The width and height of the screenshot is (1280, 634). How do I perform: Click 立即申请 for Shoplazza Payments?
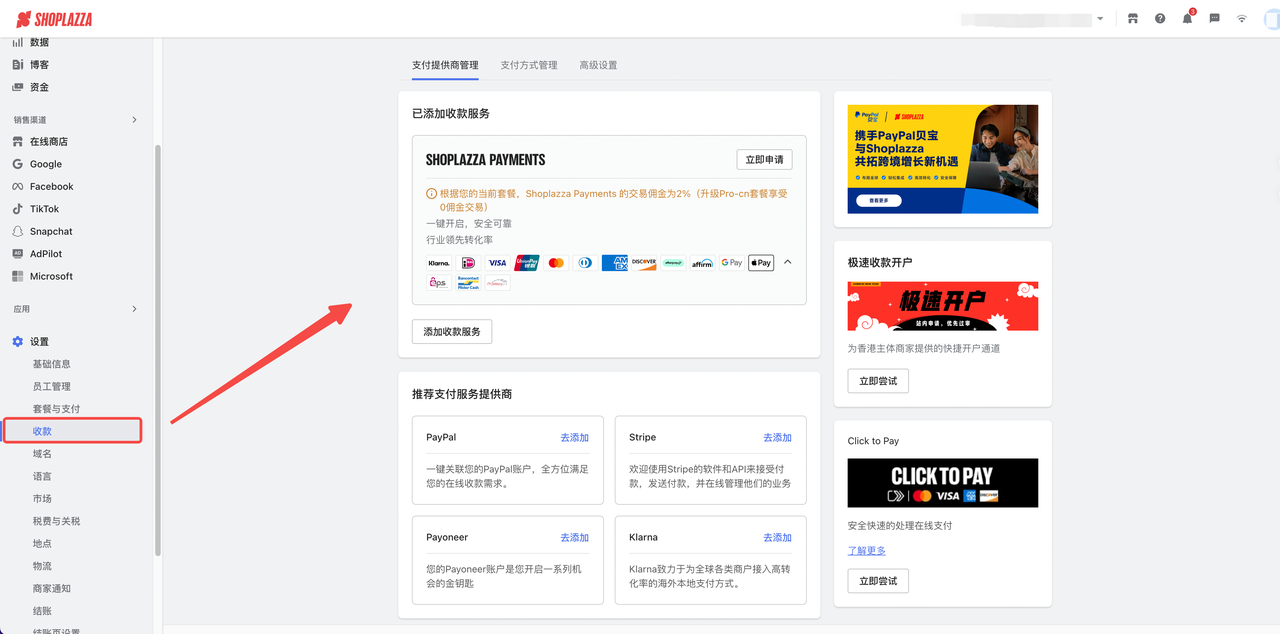pos(764,159)
